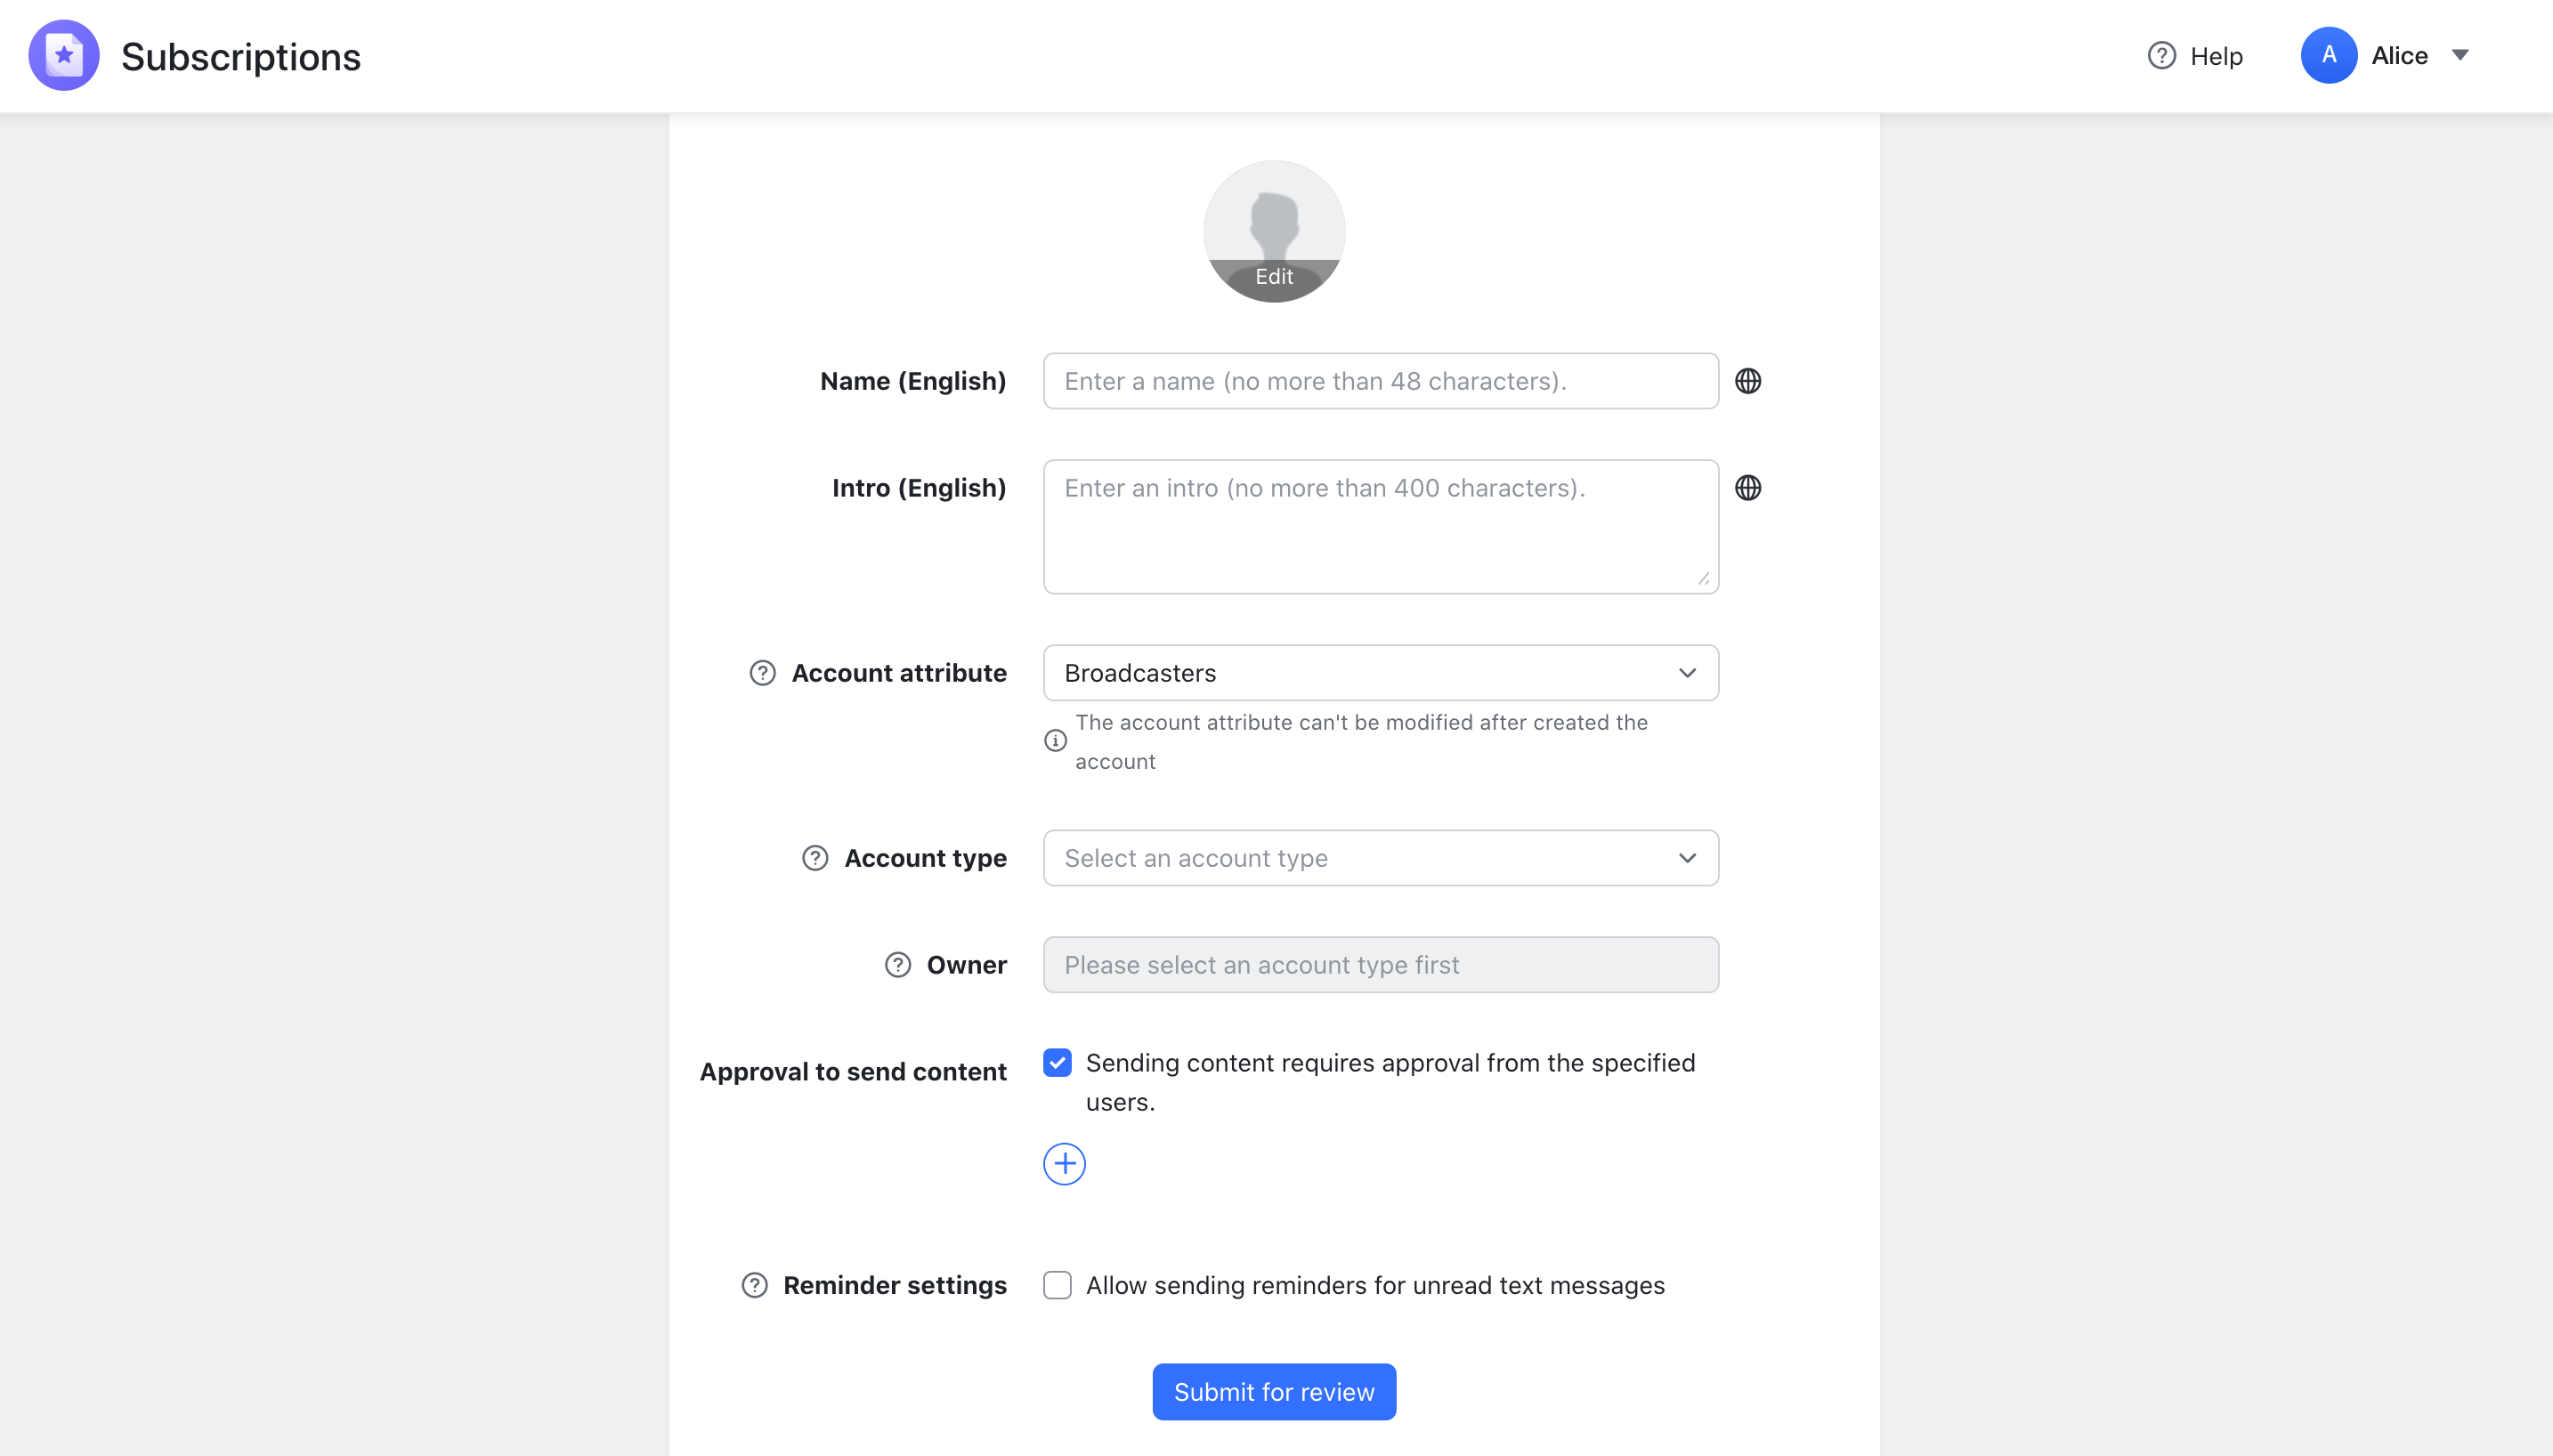Click the globe icon beside the Name field
2553x1456 pixels.
[1749, 380]
